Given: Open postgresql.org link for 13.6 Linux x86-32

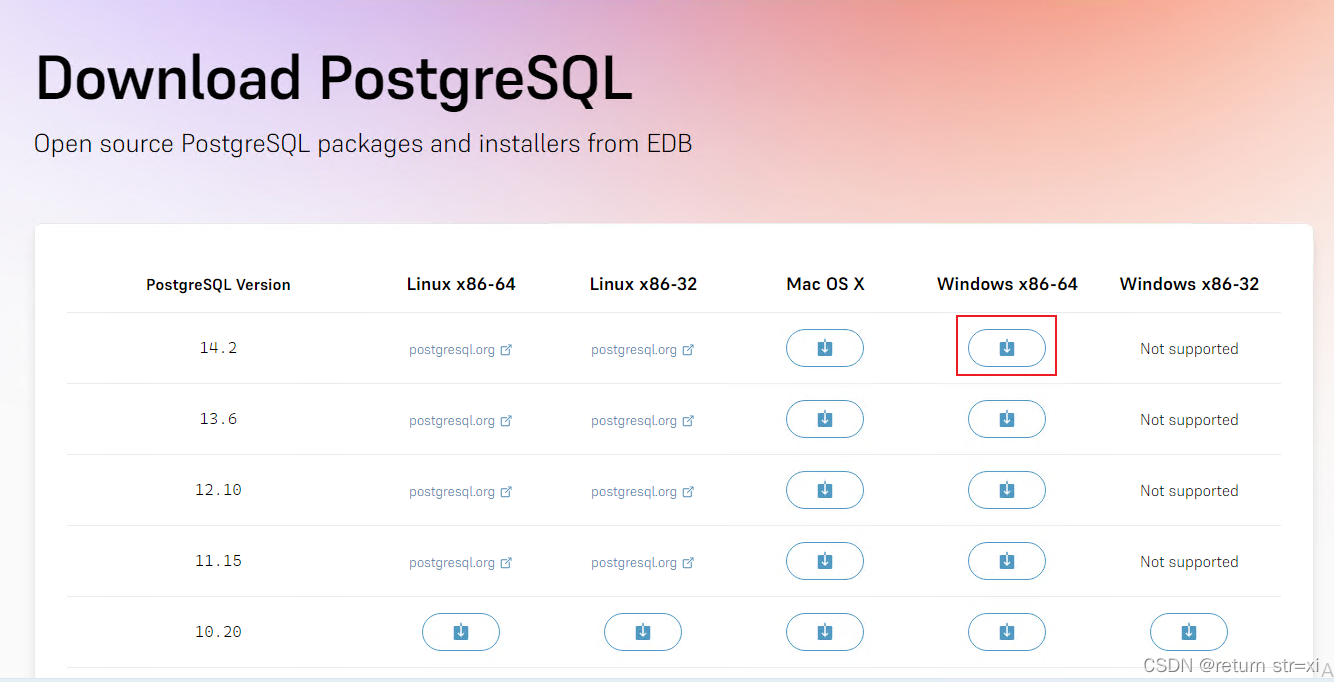Looking at the screenshot, I should tap(643, 421).
